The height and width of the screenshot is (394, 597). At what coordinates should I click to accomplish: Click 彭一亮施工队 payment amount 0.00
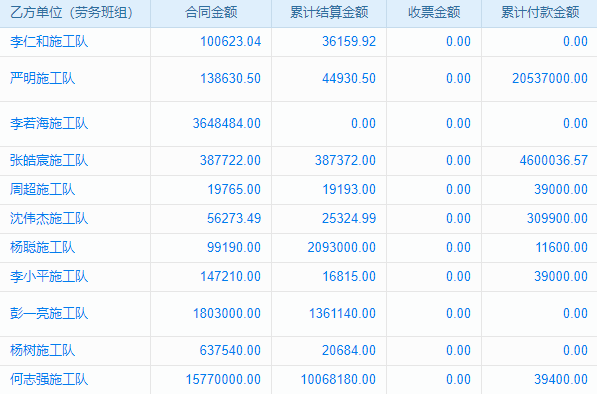point(576,313)
